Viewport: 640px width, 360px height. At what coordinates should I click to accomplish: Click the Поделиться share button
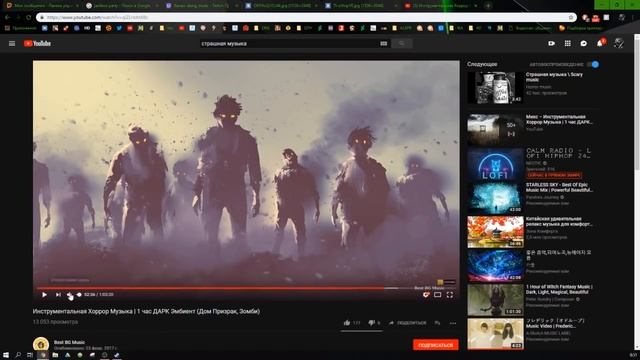[407, 323]
